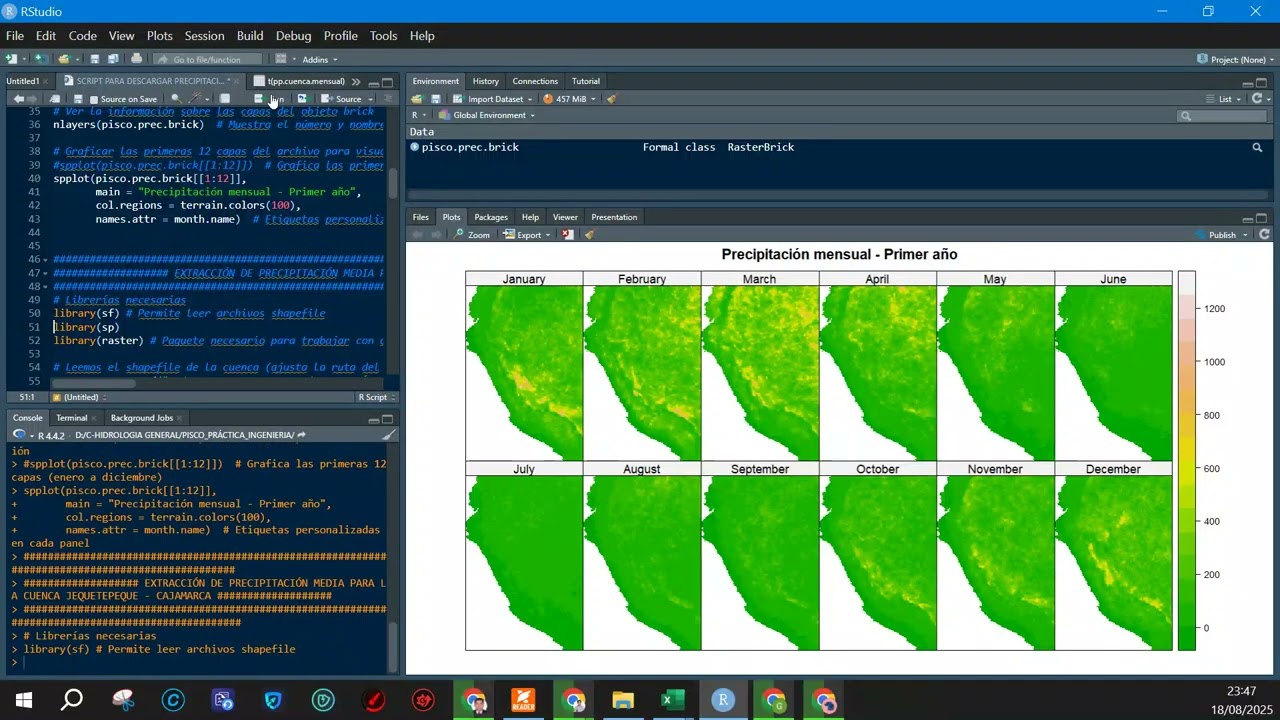
Task: Open Excel from the Windows taskbar
Action: (672, 700)
